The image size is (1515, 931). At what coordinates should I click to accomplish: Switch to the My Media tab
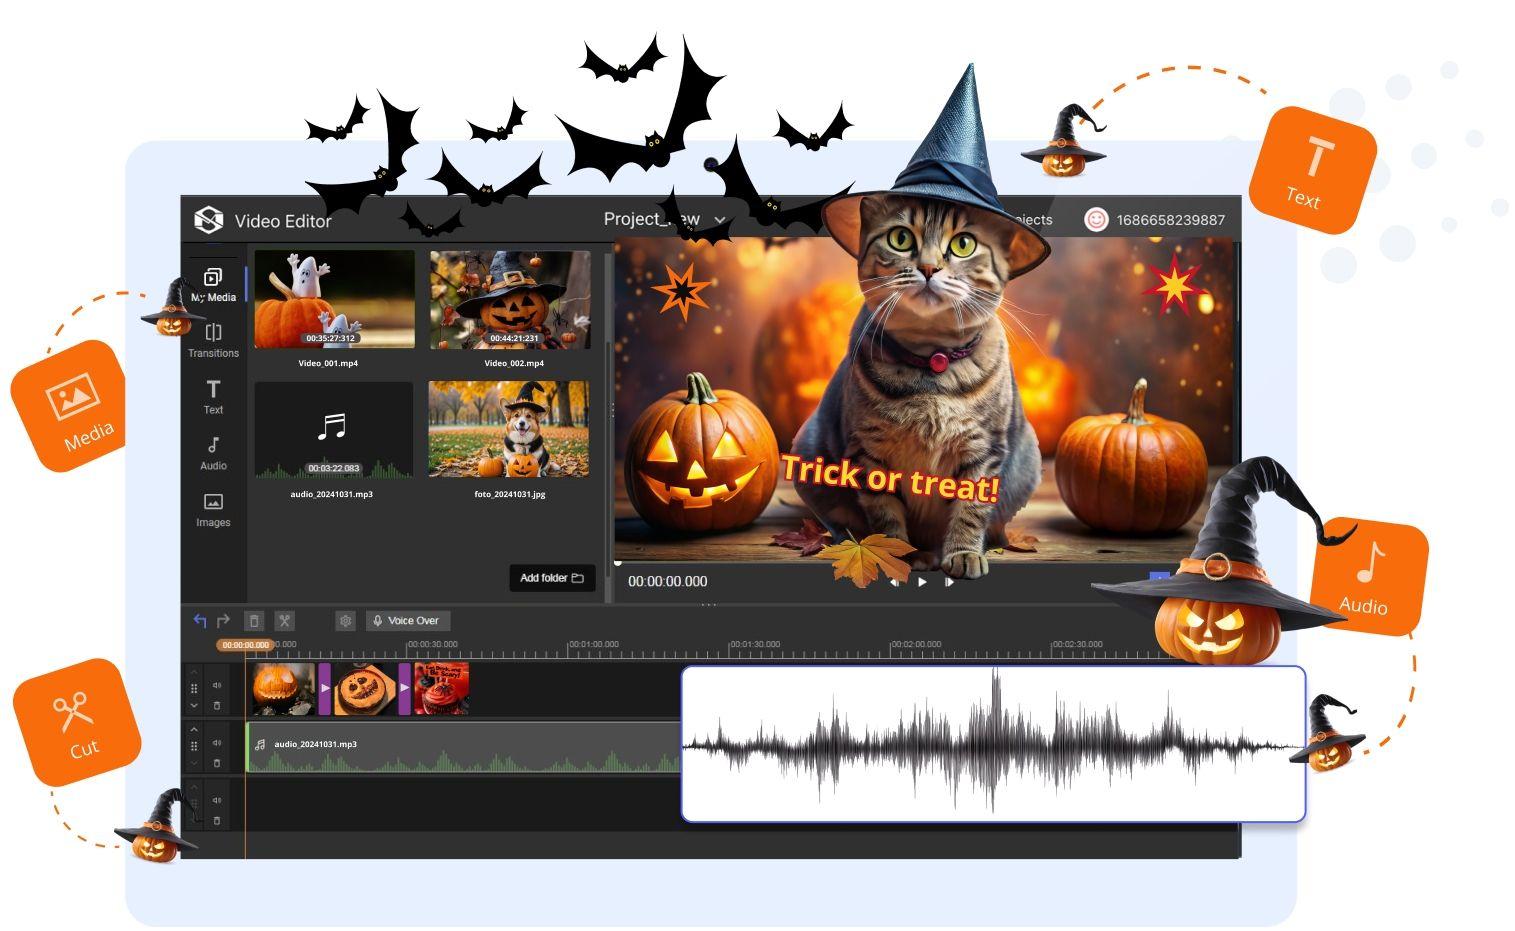(213, 284)
